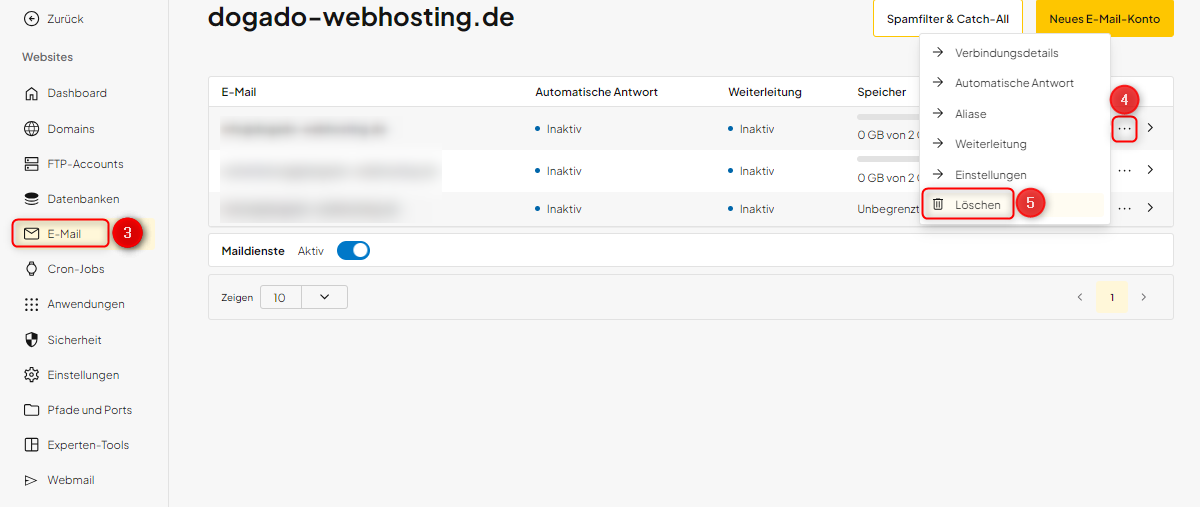This screenshot has width=1200, height=507.
Task: Click the Spamfilter & Catch-All button
Action: (947, 19)
